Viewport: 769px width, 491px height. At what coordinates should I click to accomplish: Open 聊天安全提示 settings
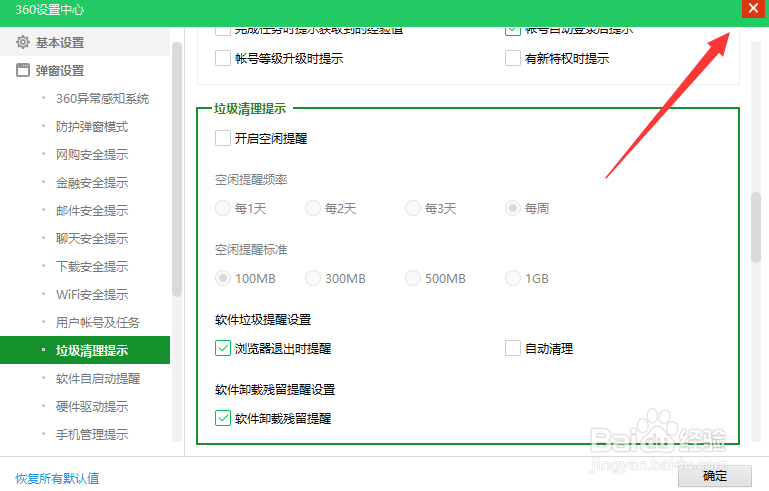tap(92, 238)
